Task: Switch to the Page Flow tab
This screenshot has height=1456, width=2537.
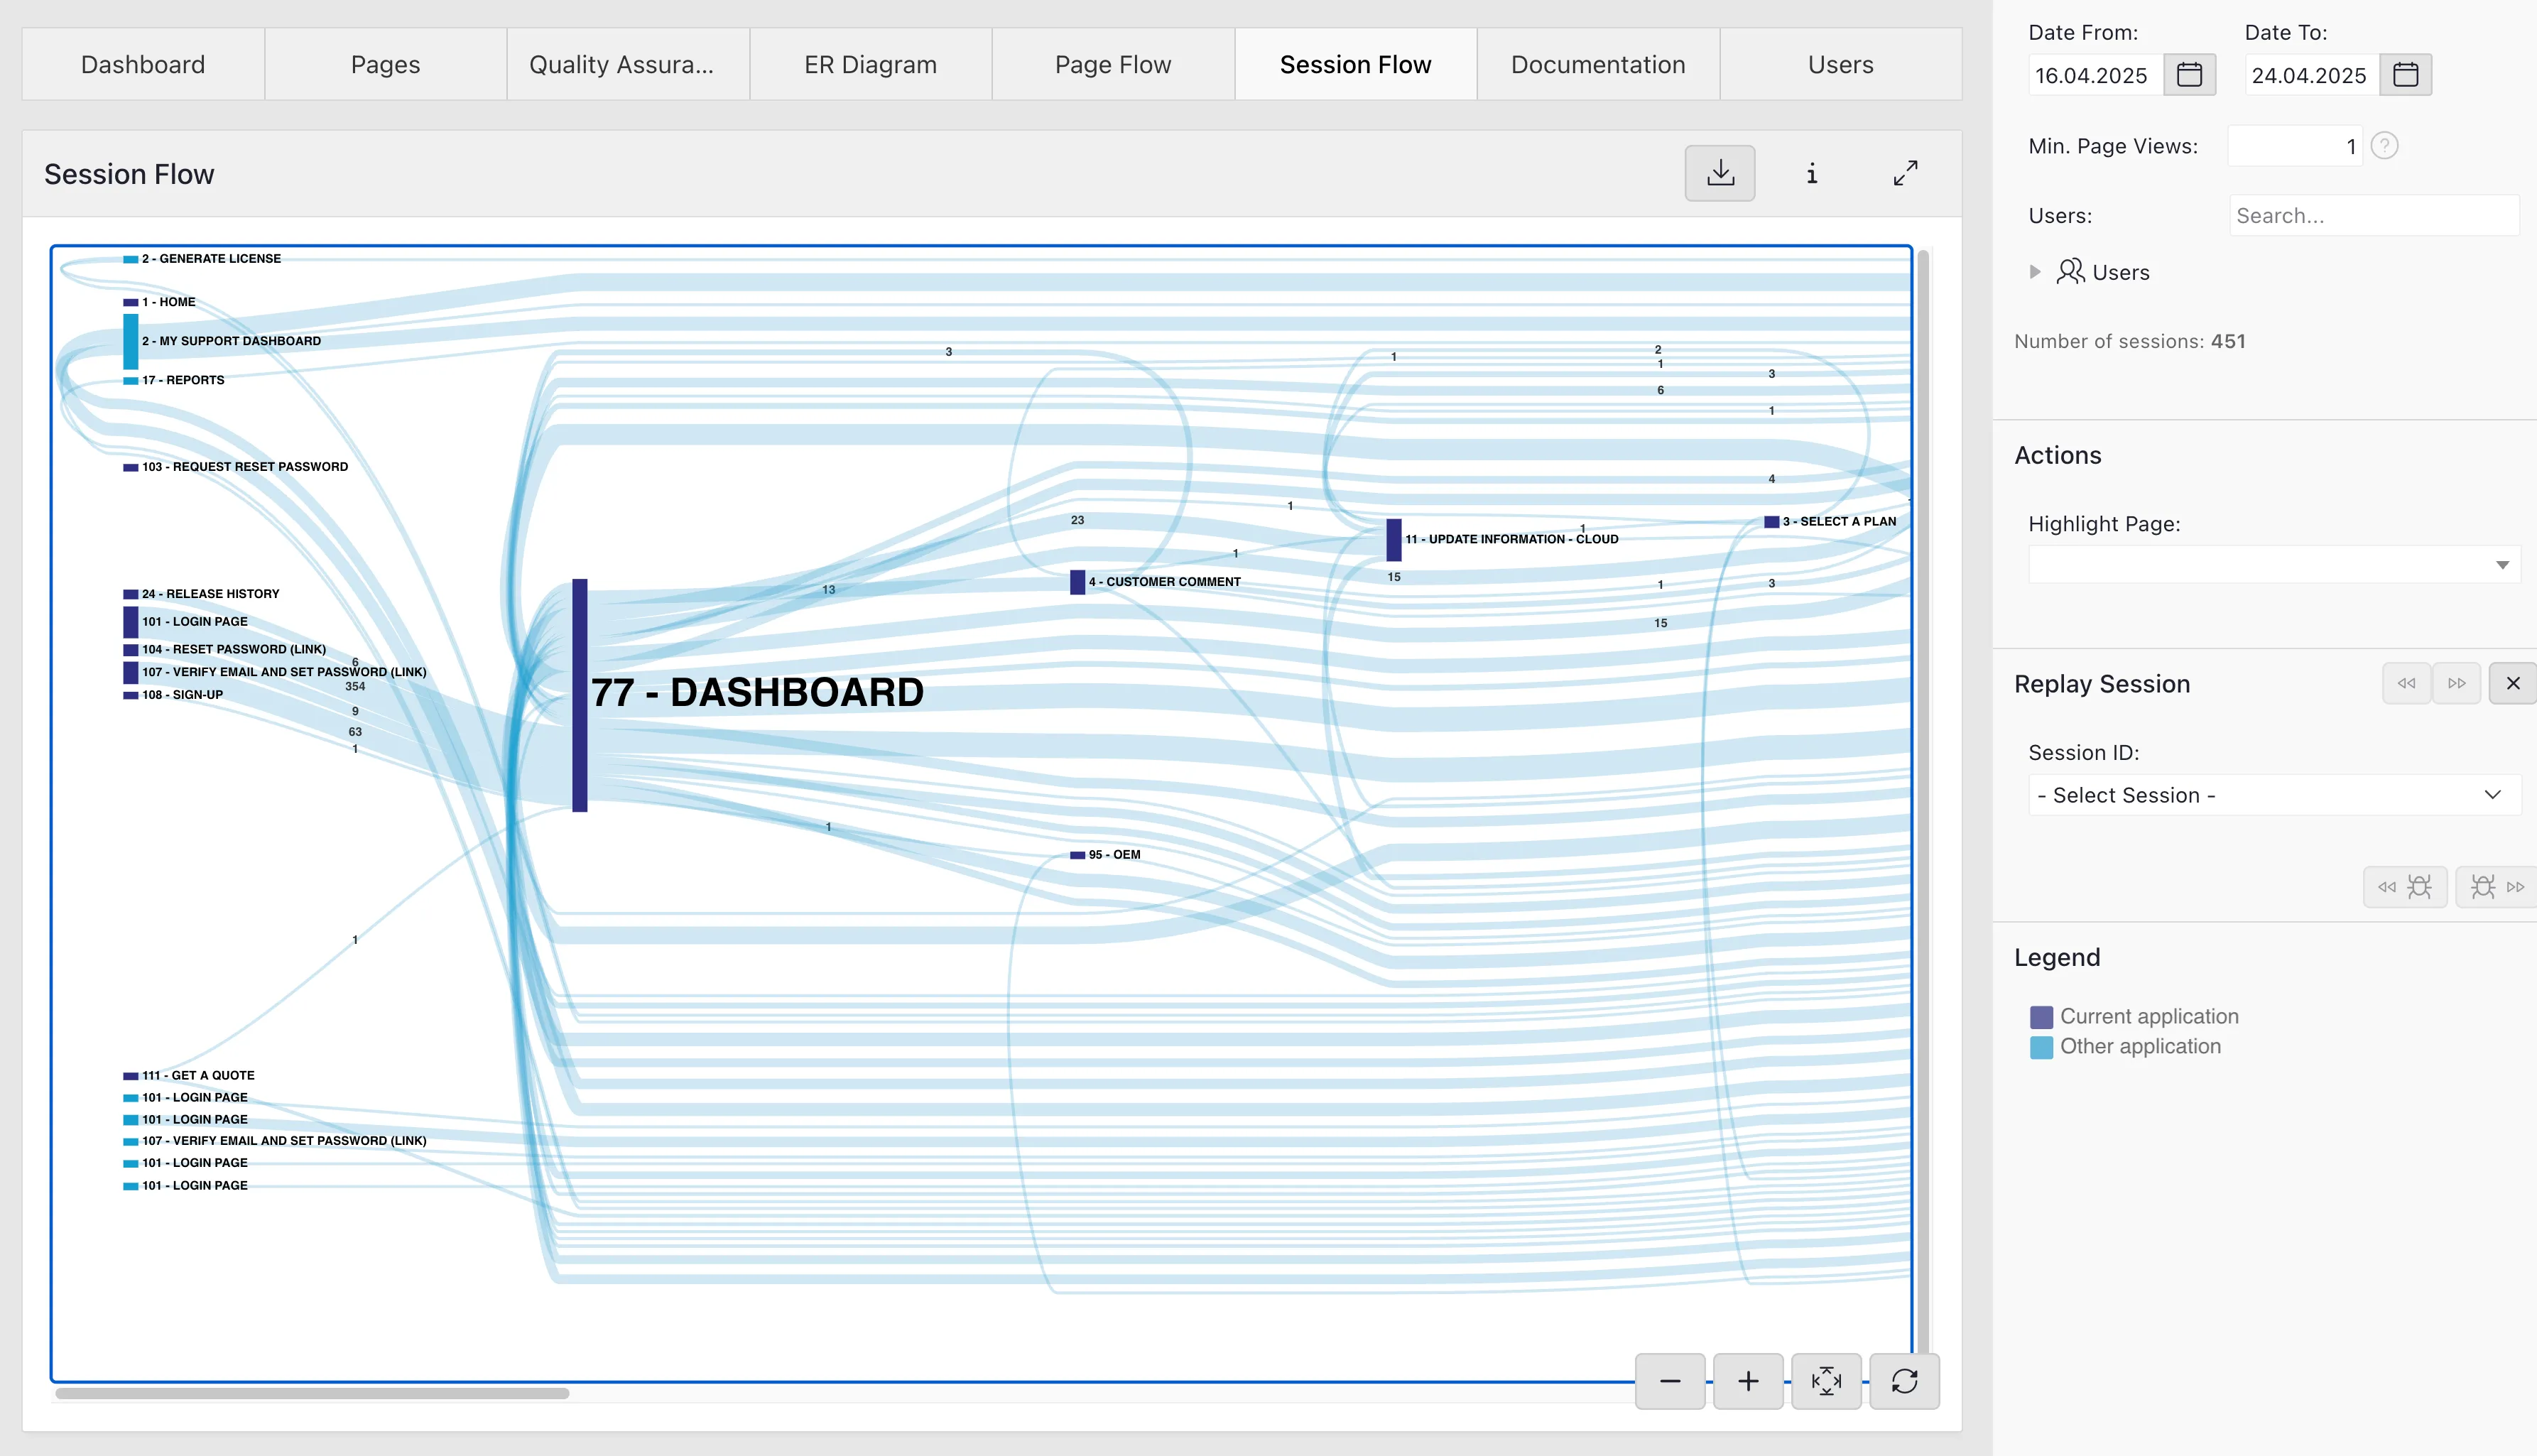Action: (x=1112, y=63)
